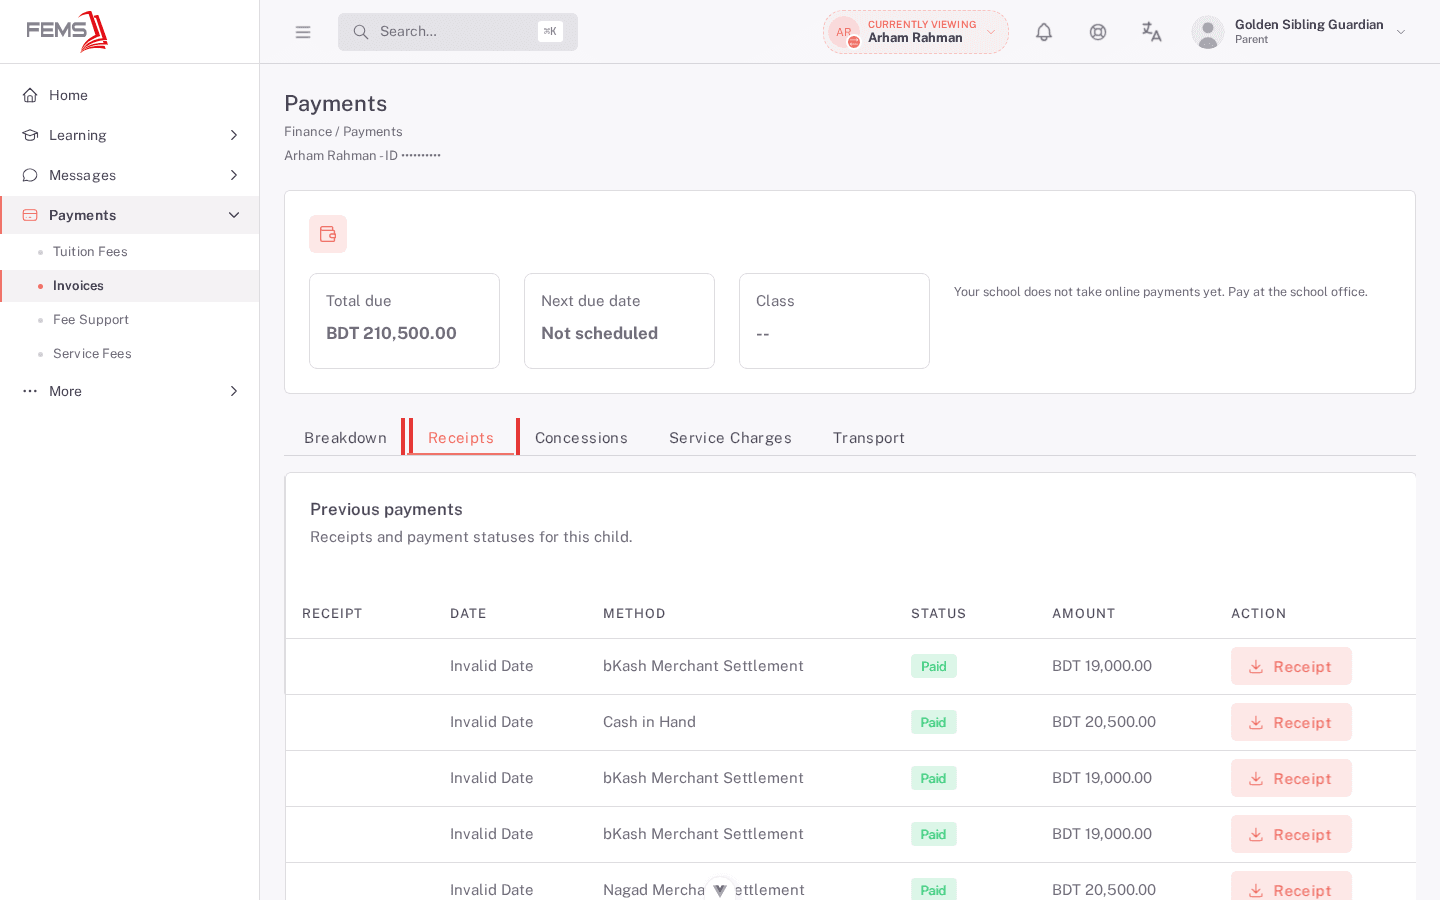
Task: Click the More ellipsis icon
Action: pyautogui.click(x=30, y=391)
